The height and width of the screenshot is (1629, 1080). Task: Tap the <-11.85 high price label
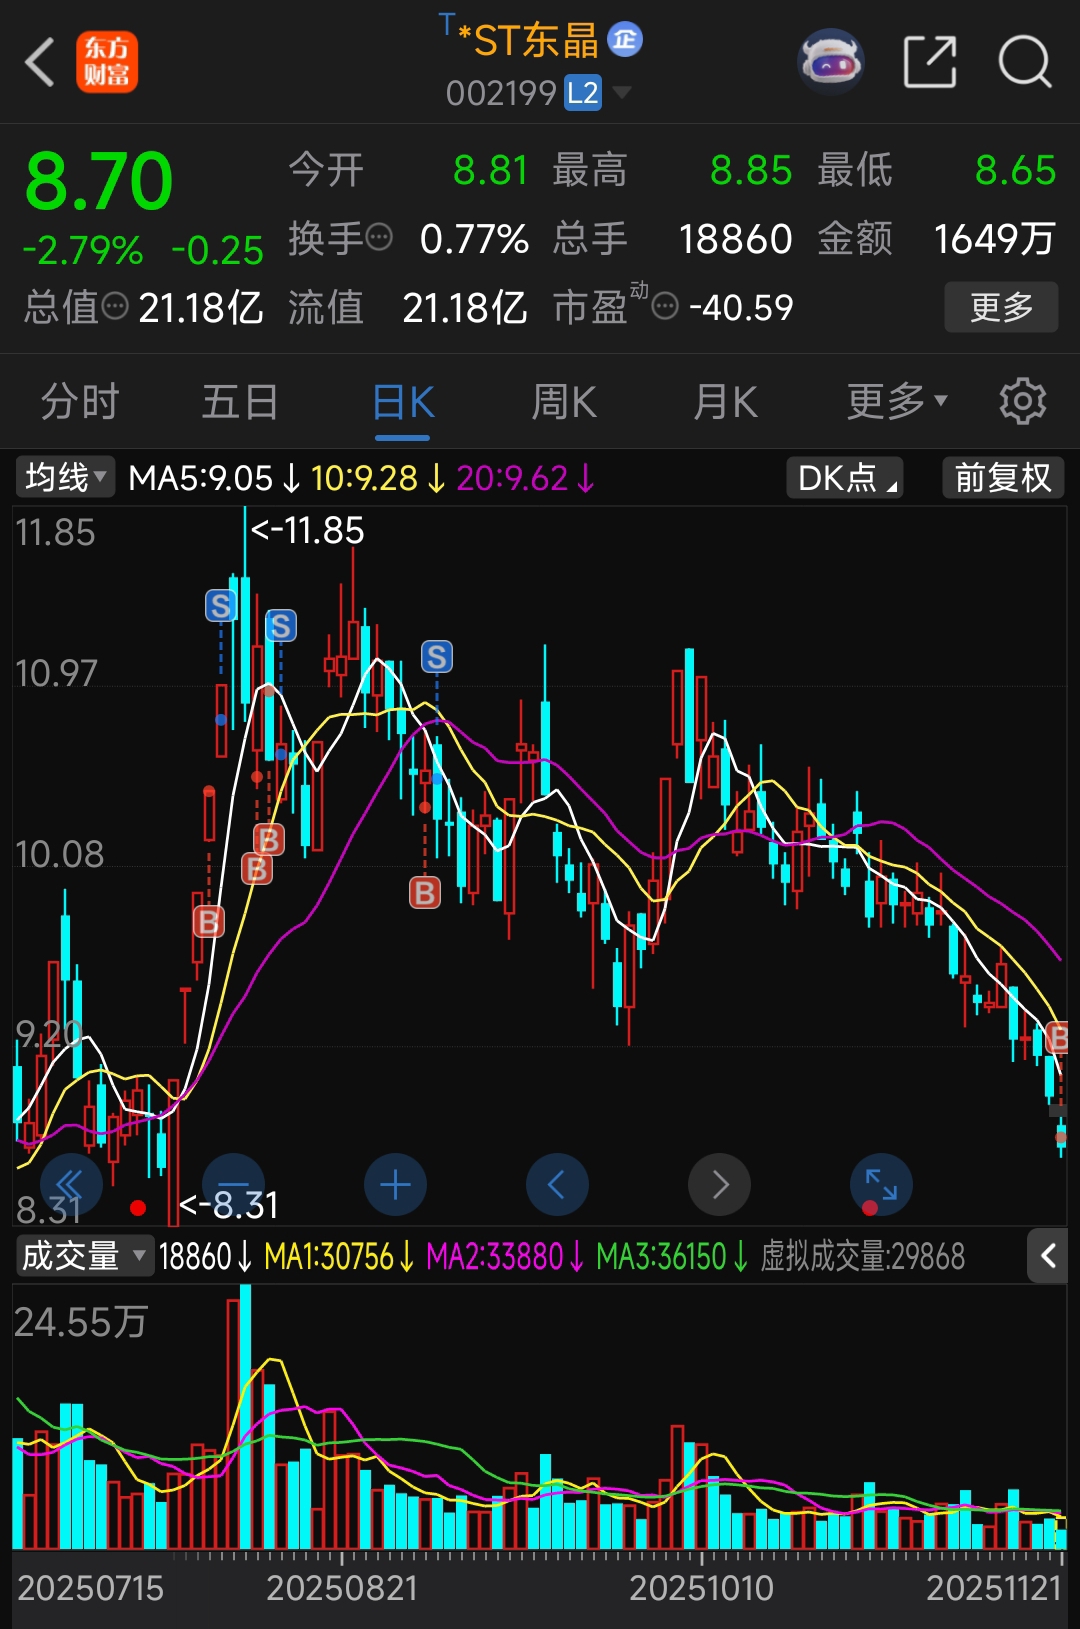308,530
